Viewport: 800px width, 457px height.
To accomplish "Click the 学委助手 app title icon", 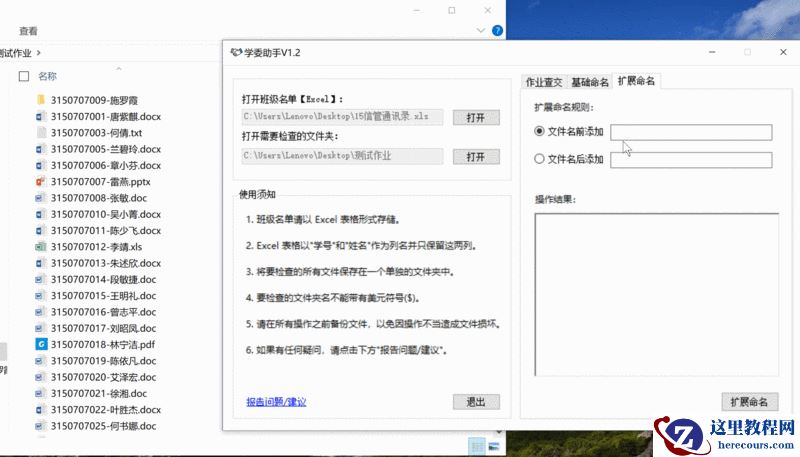I will (x=236, y=53).
